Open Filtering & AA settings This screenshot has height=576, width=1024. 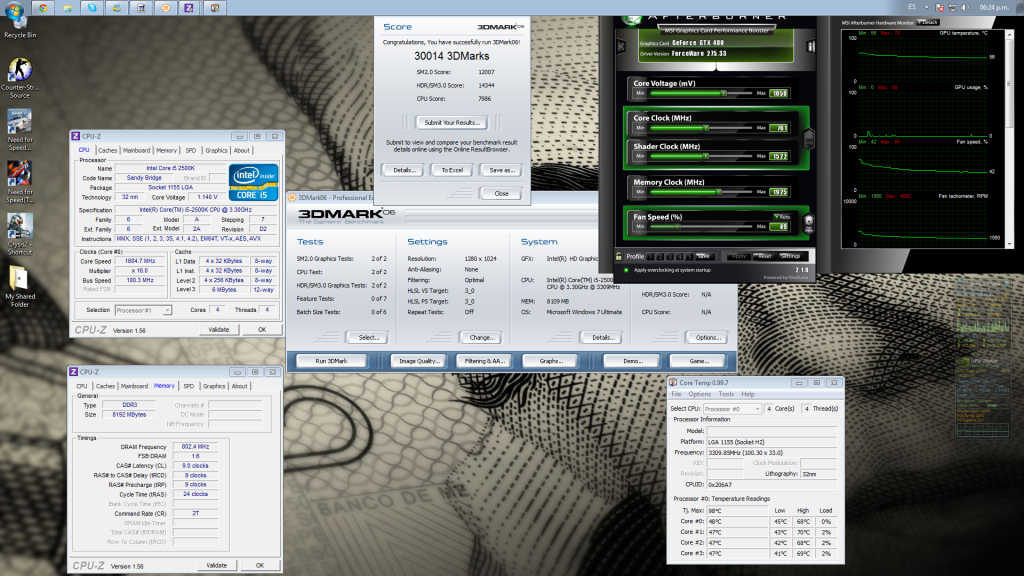(x=485, y=360)
